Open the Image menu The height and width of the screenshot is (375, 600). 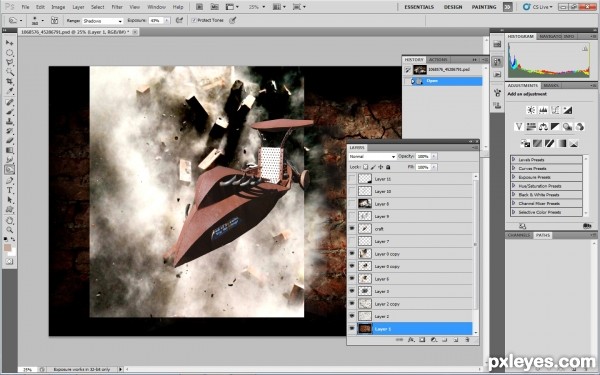[58, 7]
